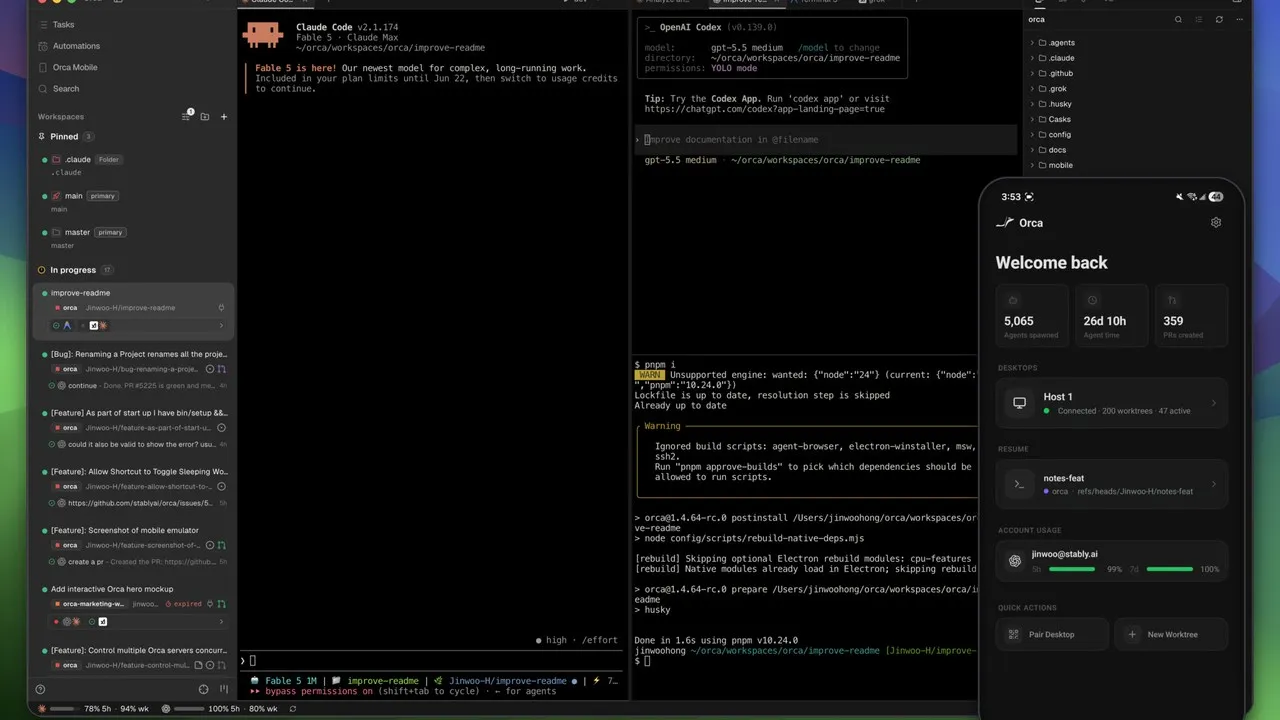This screenshot has height=720, width=1280.
Task: Open settings gear in Orca mobile panel
Action: point(1216,223)
